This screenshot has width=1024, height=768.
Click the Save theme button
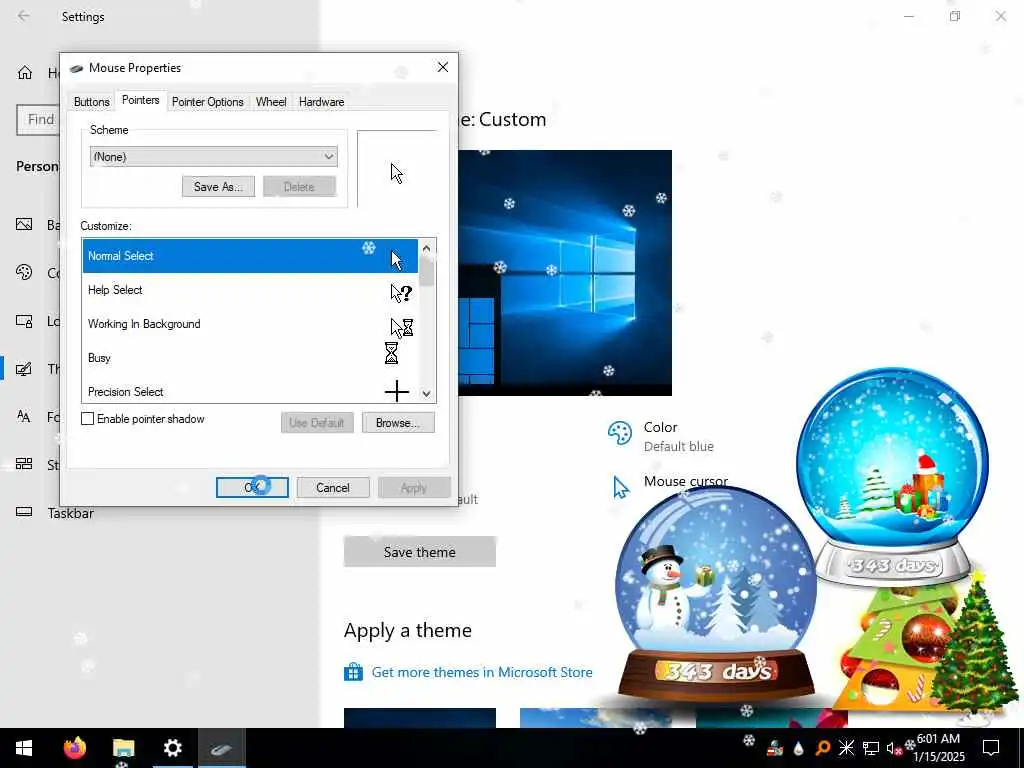coord(420,552)
